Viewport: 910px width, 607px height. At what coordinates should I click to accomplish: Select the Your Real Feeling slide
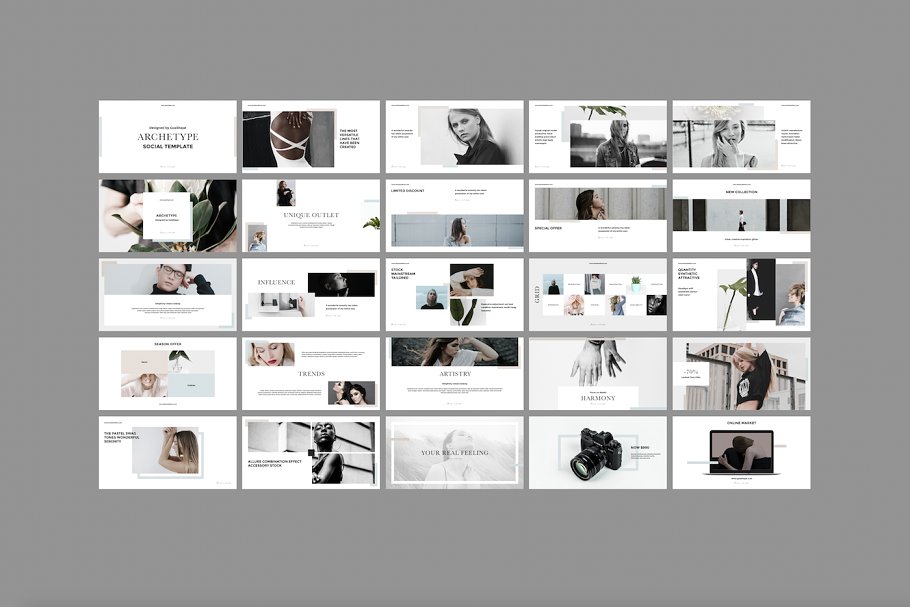click(454, 452)
